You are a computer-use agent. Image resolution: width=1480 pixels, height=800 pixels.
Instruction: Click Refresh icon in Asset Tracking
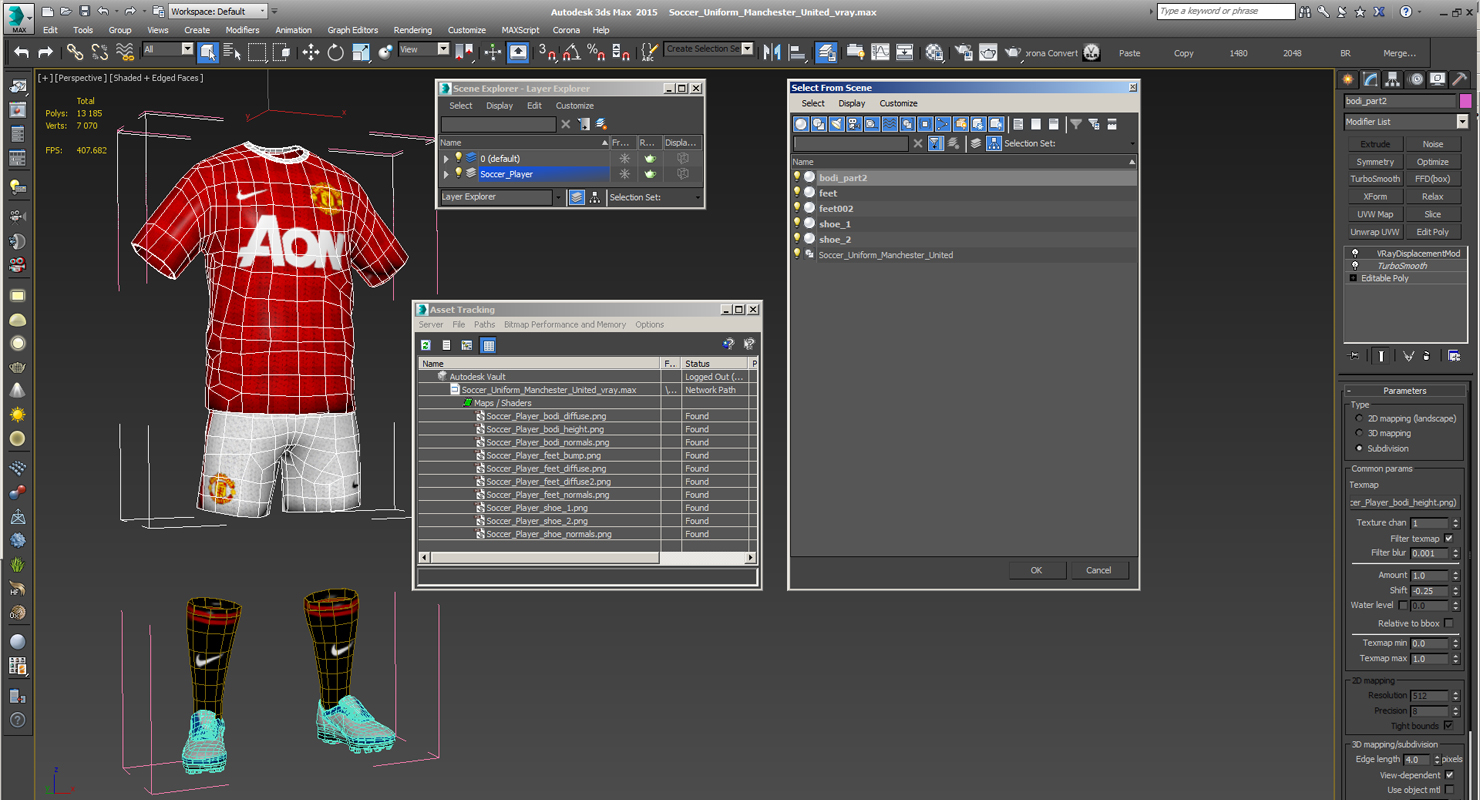coord(426,345)
